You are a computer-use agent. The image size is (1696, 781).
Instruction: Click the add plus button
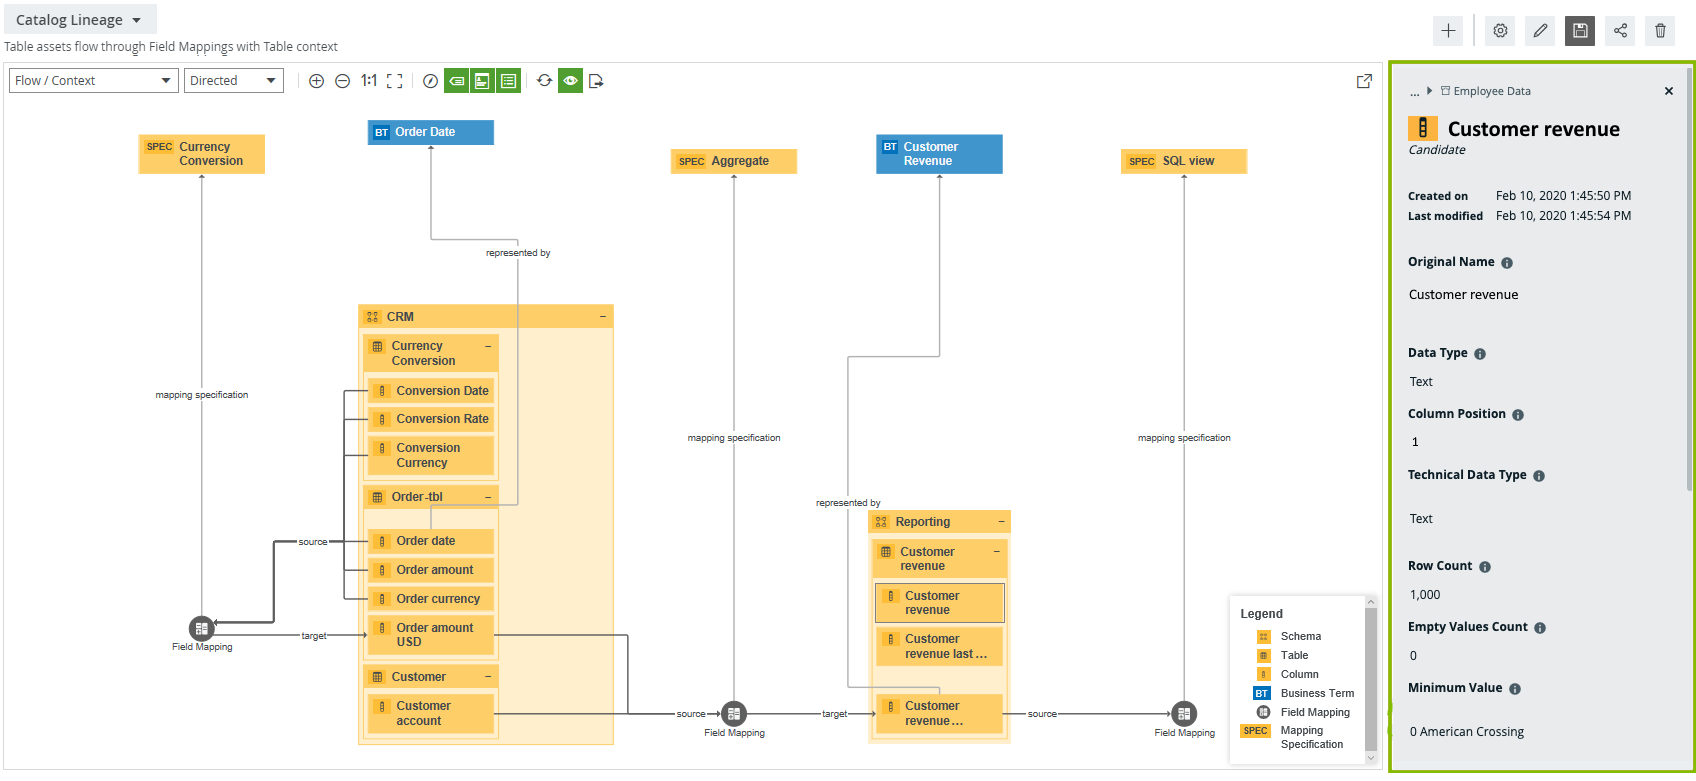1448,31
